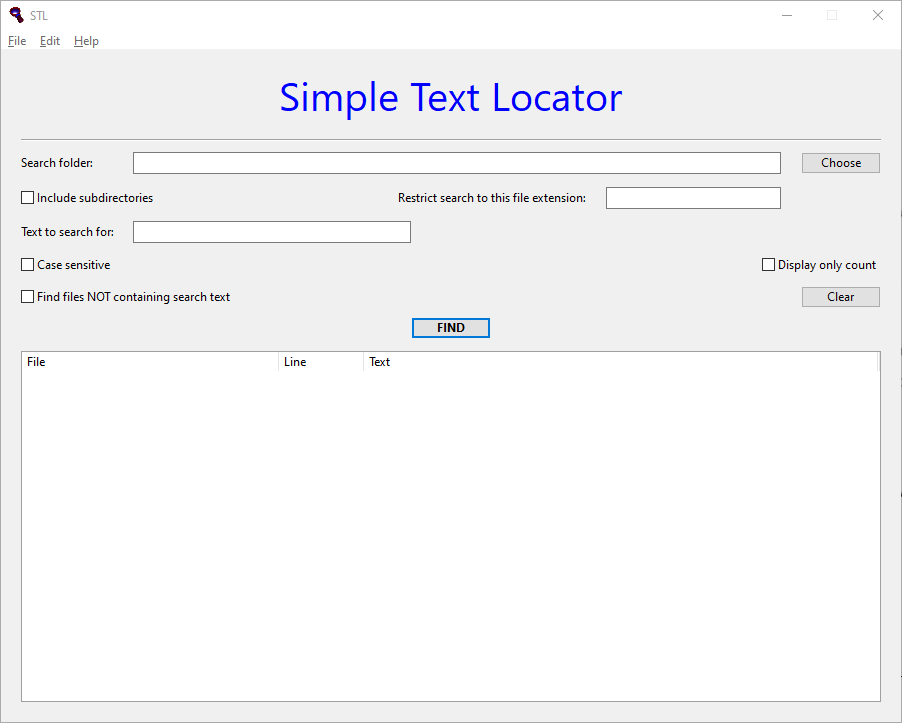Minimize the STL window
Screen dimensions: 902x723
coord(787,15)
